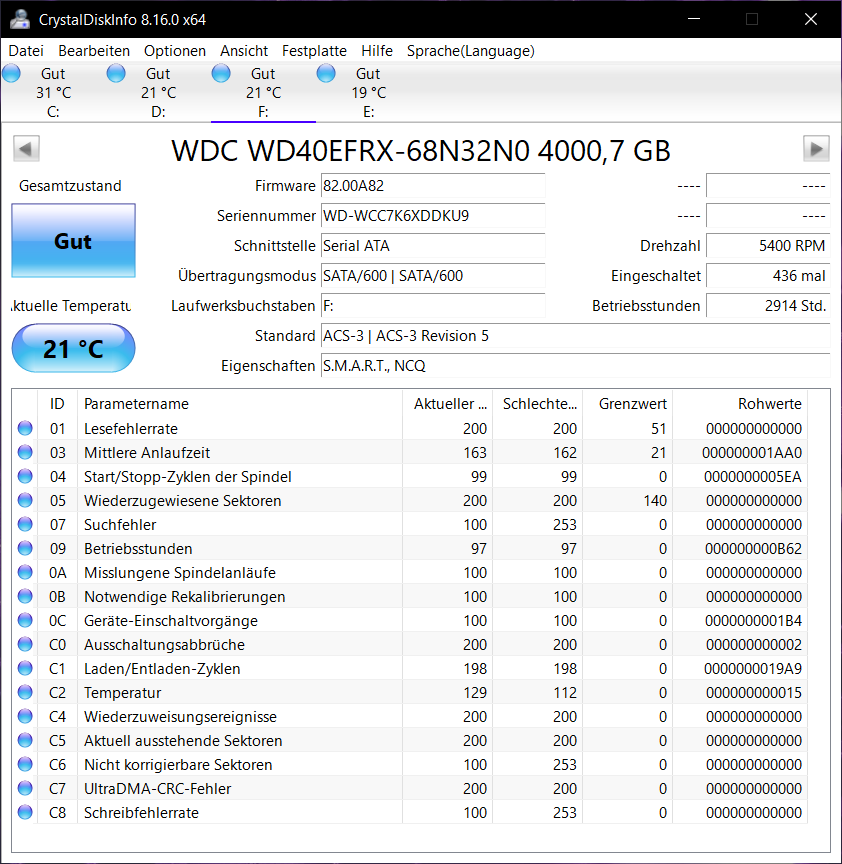This screenshot has height=864, width=842.
Task: Click status icon for Nicht korrigierbare Sektoren row
Action: tap(25, 764)
